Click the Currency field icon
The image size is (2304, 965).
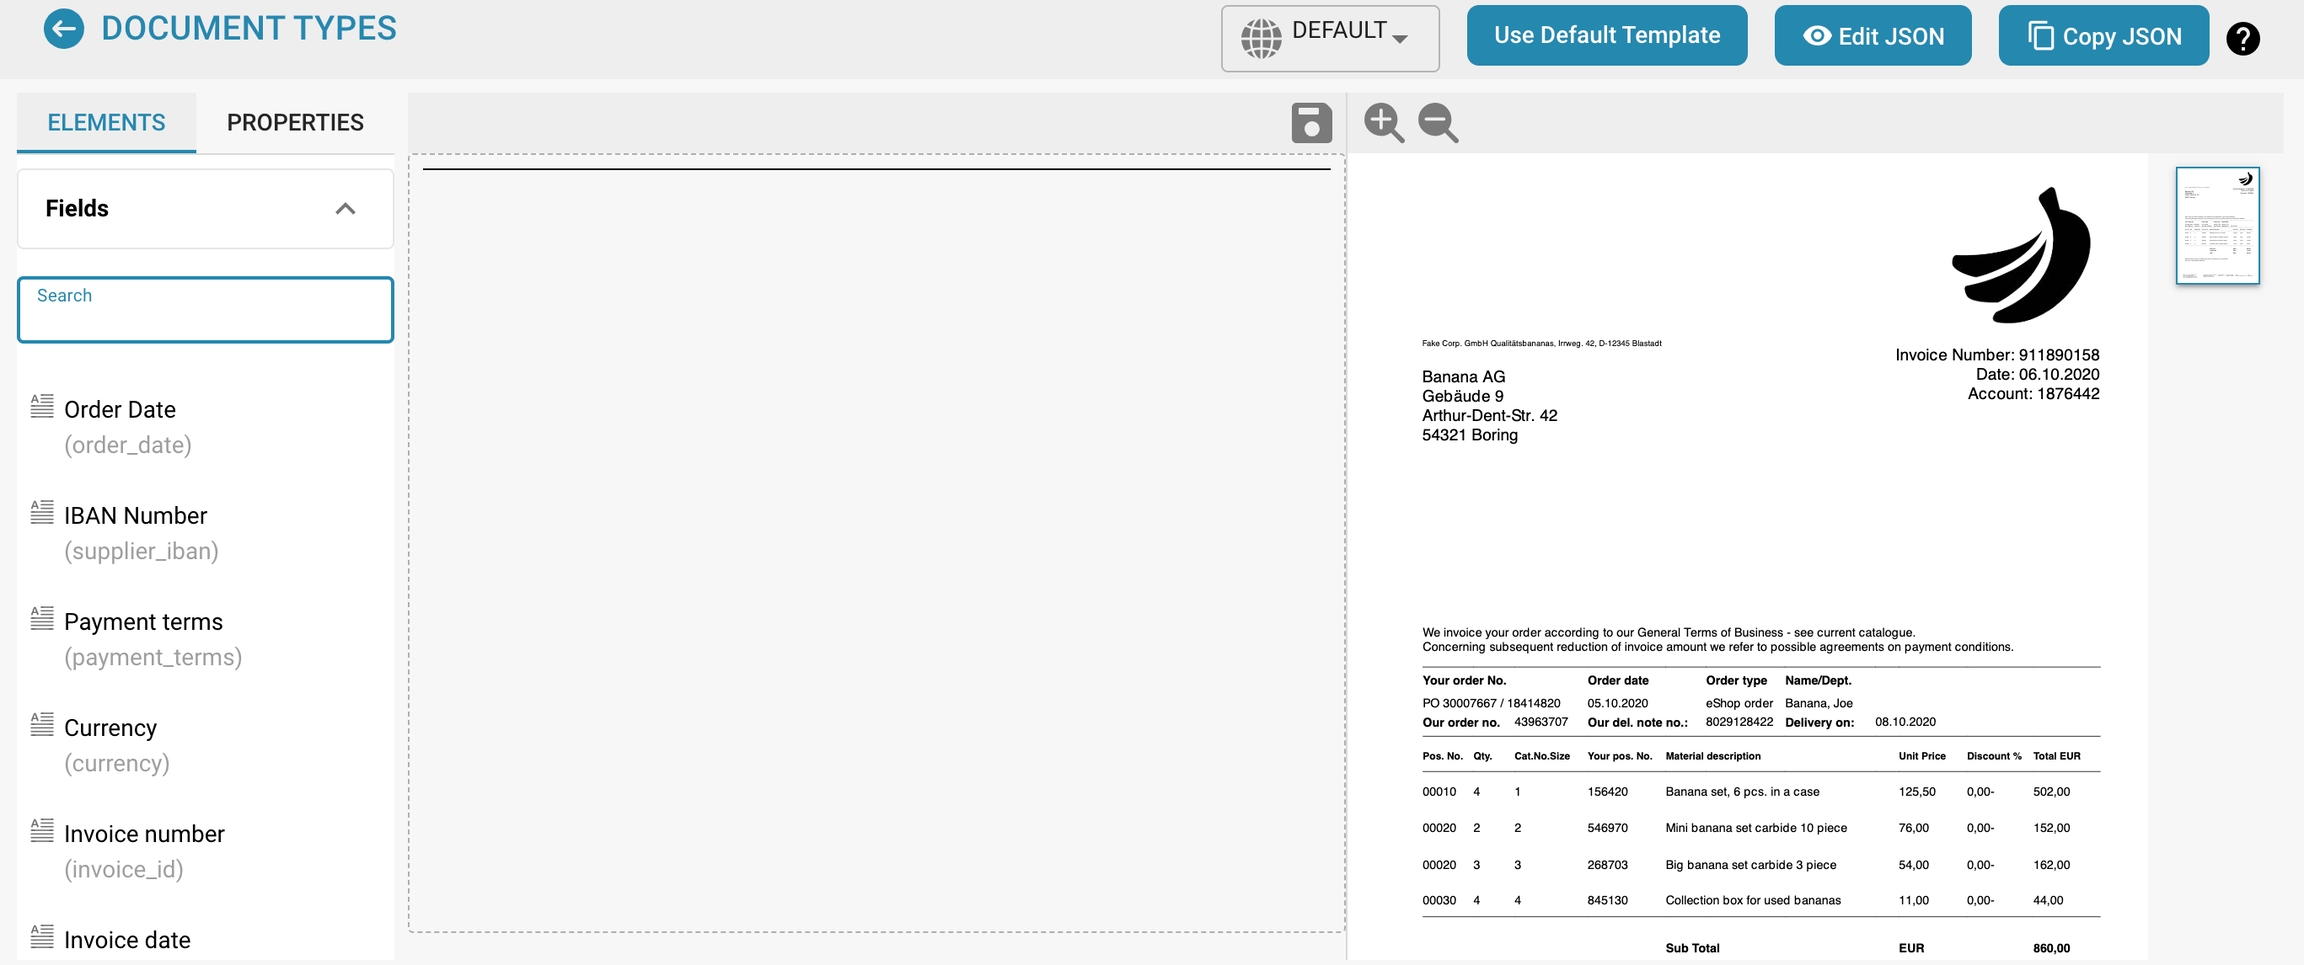[42, 724]
